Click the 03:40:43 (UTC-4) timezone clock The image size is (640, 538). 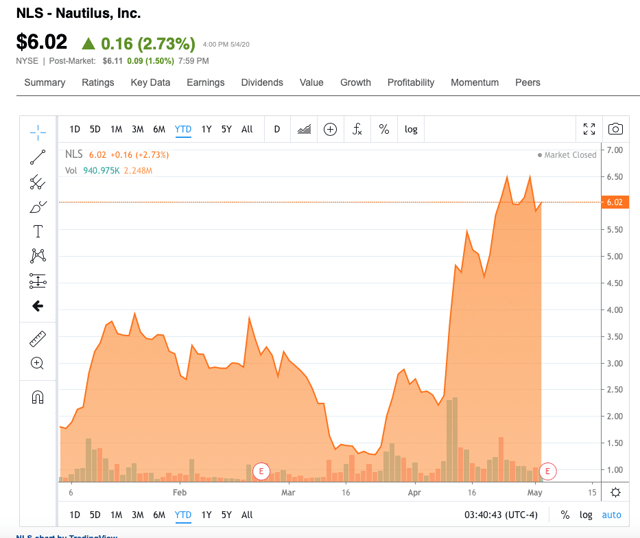(x=501, y=515)
